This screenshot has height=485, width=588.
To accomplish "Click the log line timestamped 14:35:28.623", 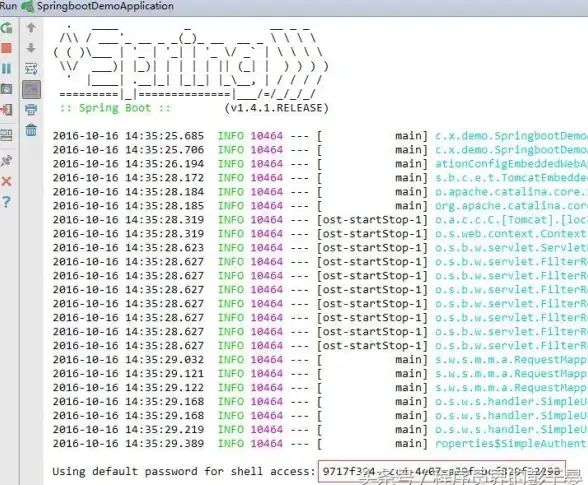I will (x=320, y=248).
